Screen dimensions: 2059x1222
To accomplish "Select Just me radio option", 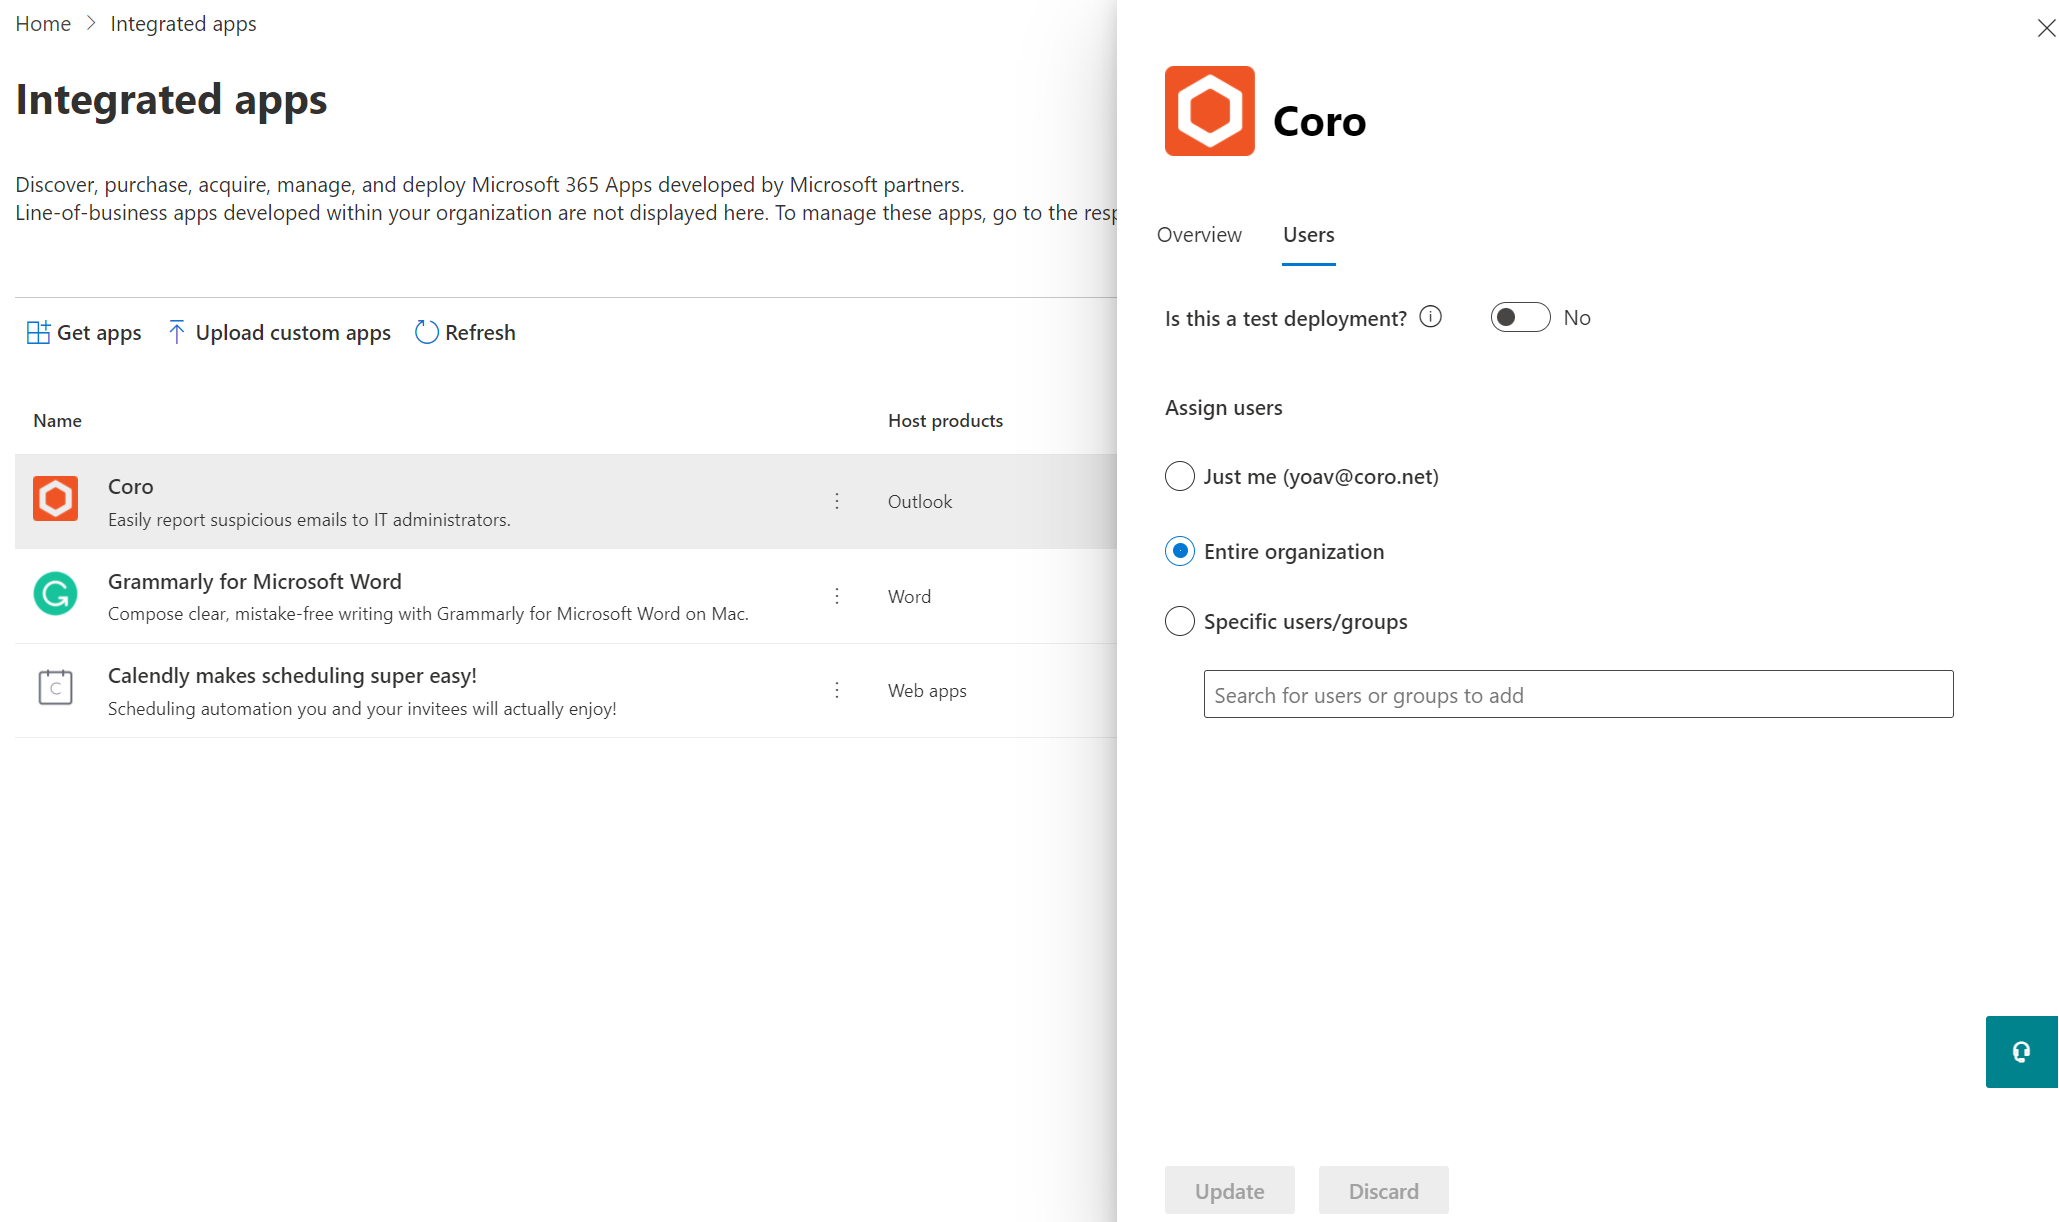I will (1180, 476).
